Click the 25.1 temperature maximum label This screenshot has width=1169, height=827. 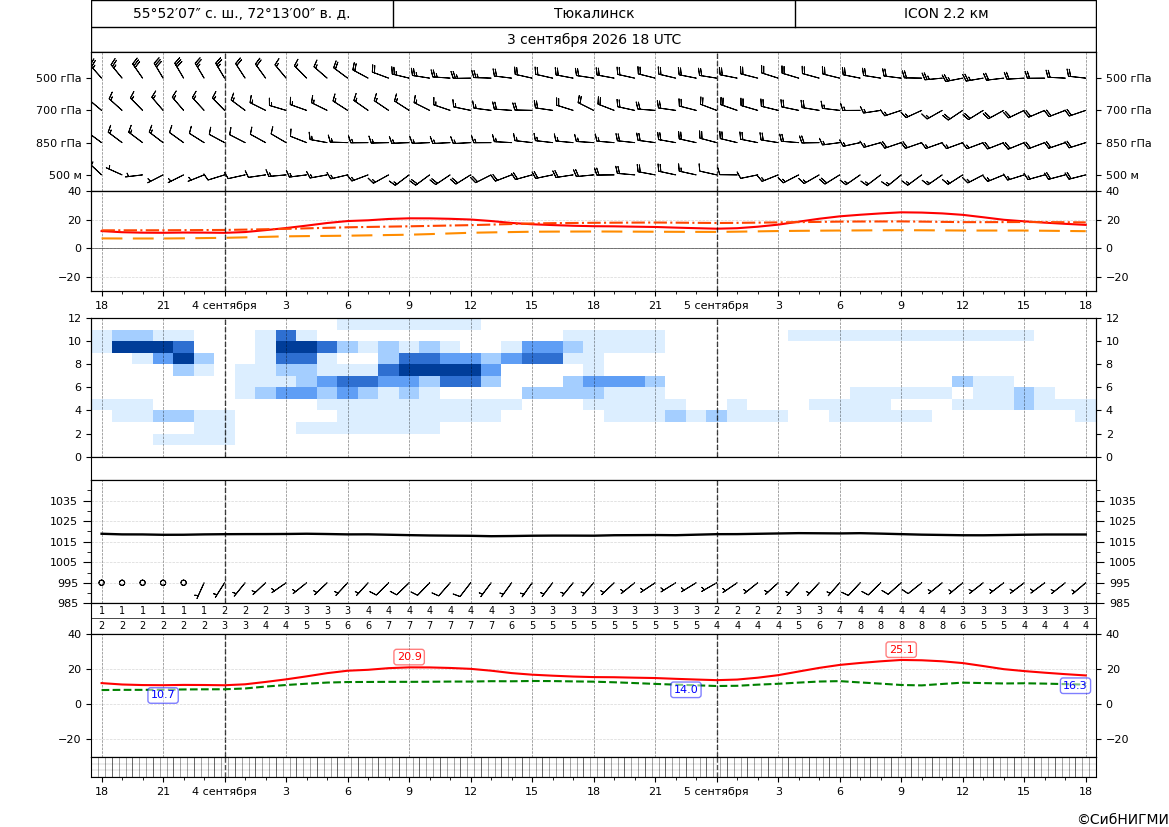(901, 649)
